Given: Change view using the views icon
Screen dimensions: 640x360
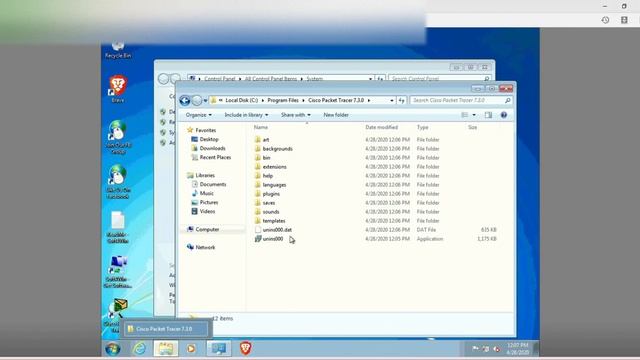Looking at the screenshot, I should 464,115.
